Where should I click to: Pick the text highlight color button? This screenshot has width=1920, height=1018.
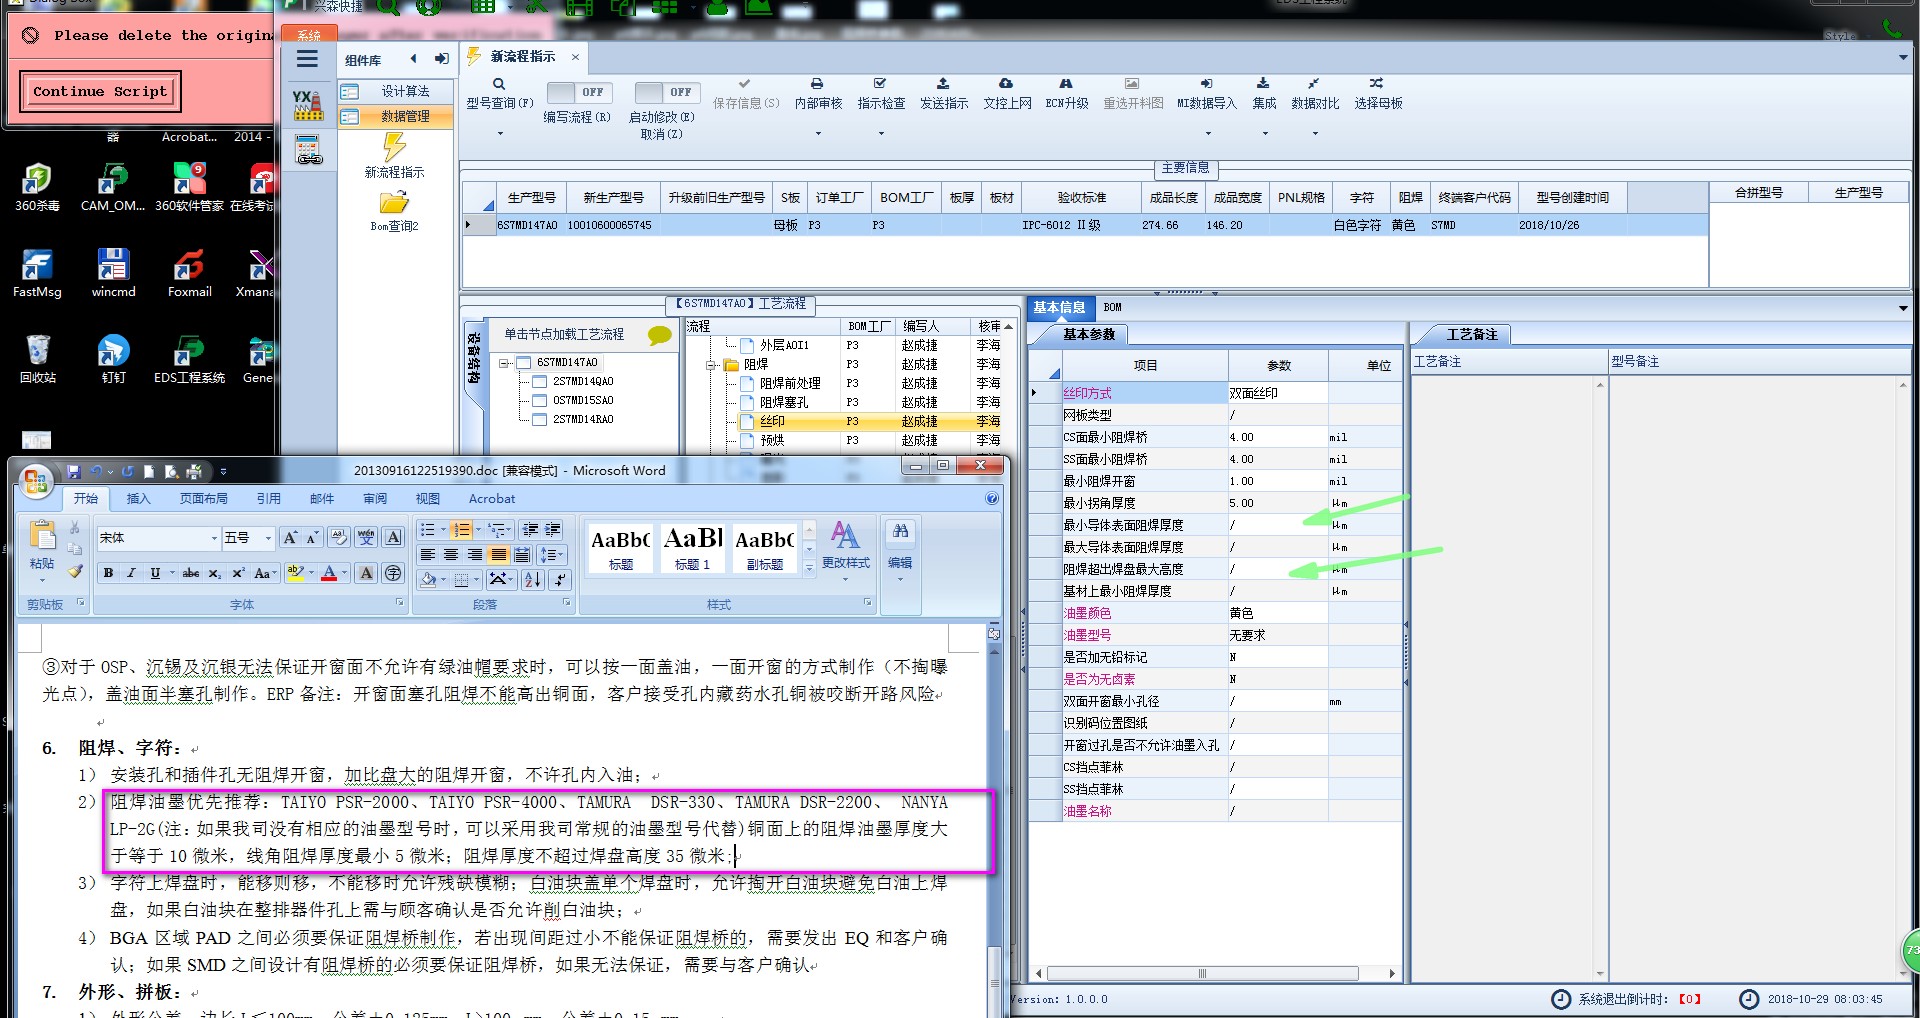[294, 573]
